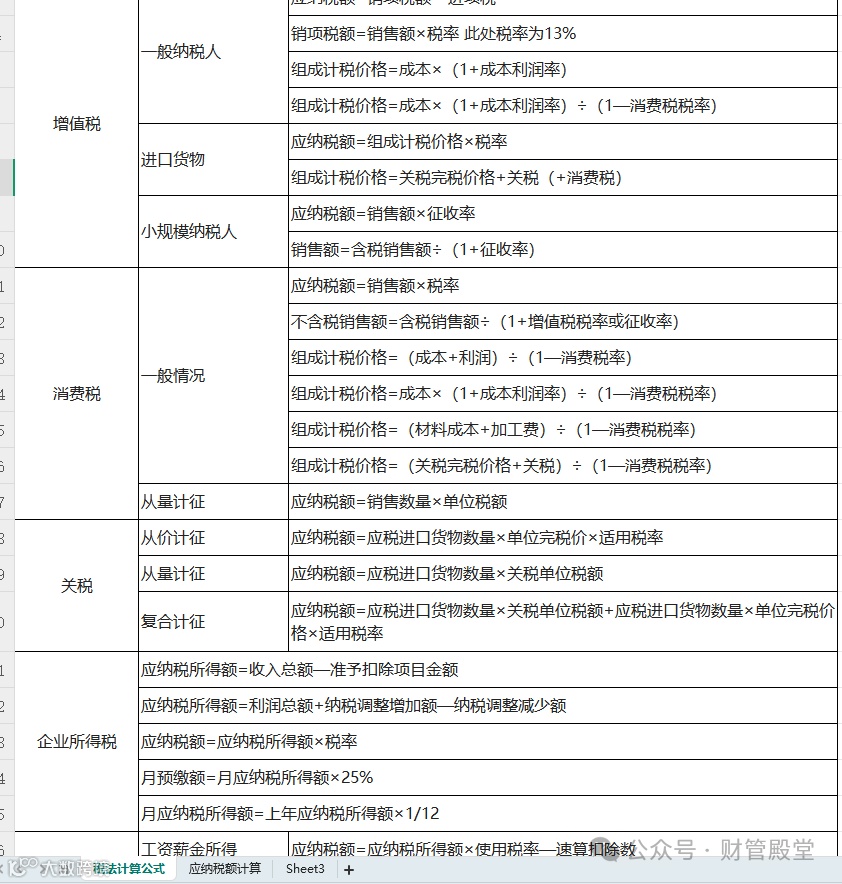Click cell 应纳税额=应纳税所得额×使用税率—速算扣除数
Viewport: 842px width, 884px height.
[x=563, y=845]
